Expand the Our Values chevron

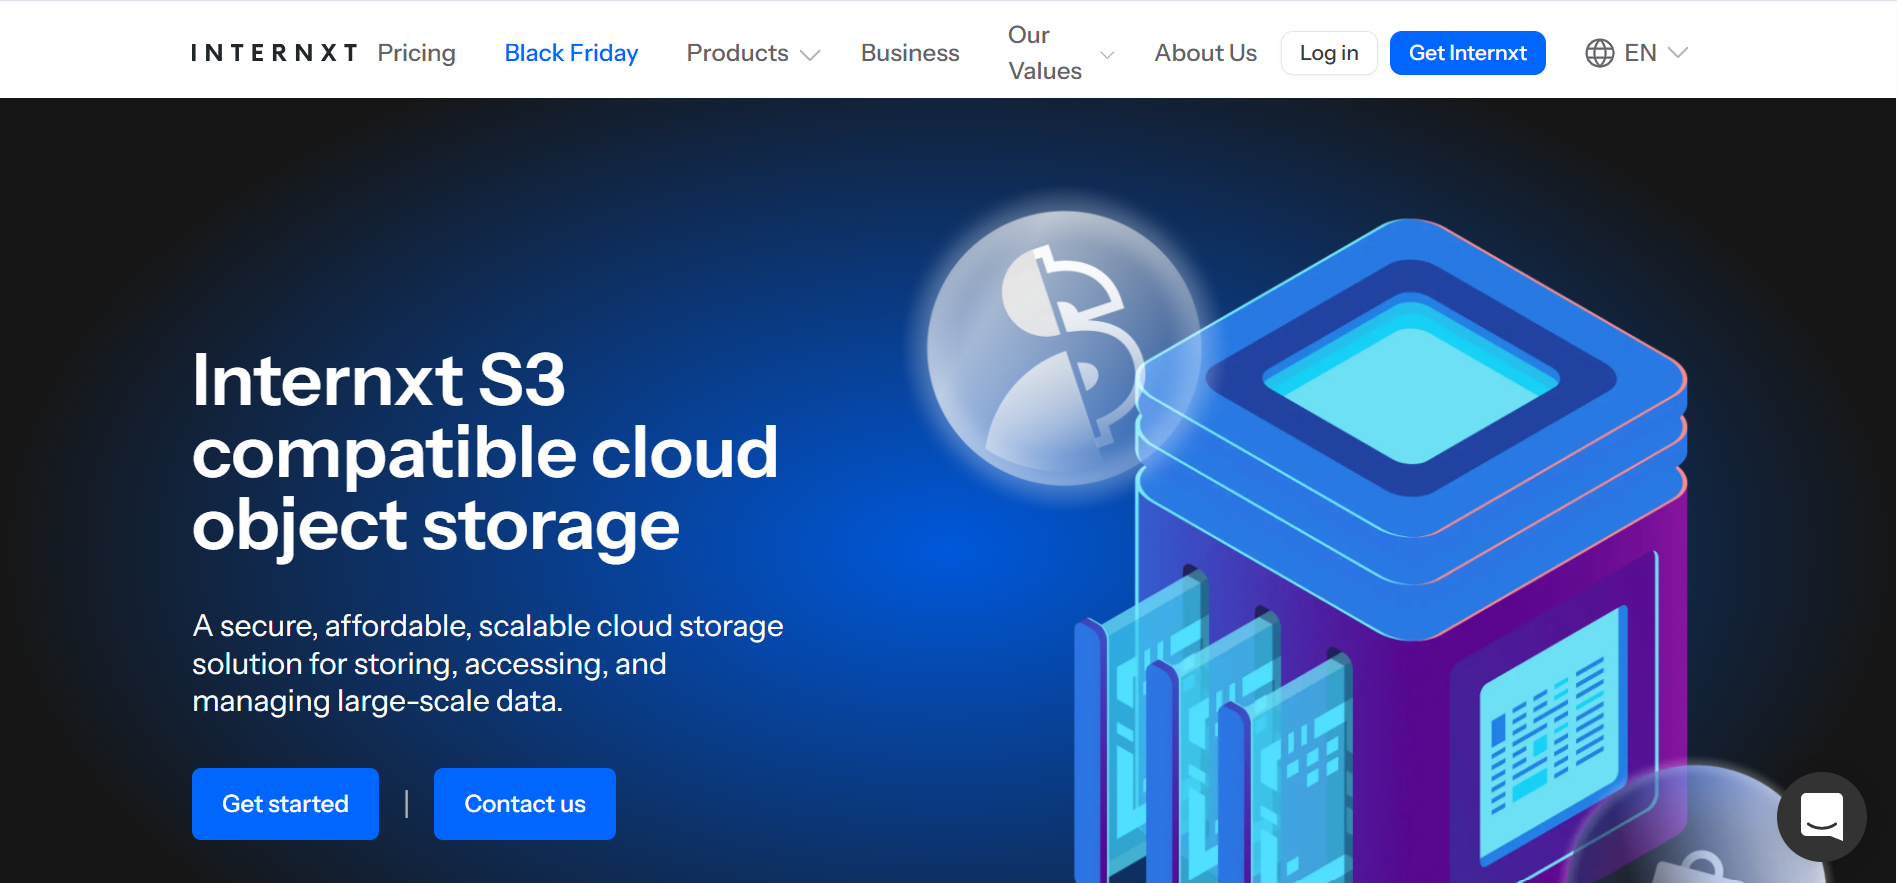click(1107, 55)
